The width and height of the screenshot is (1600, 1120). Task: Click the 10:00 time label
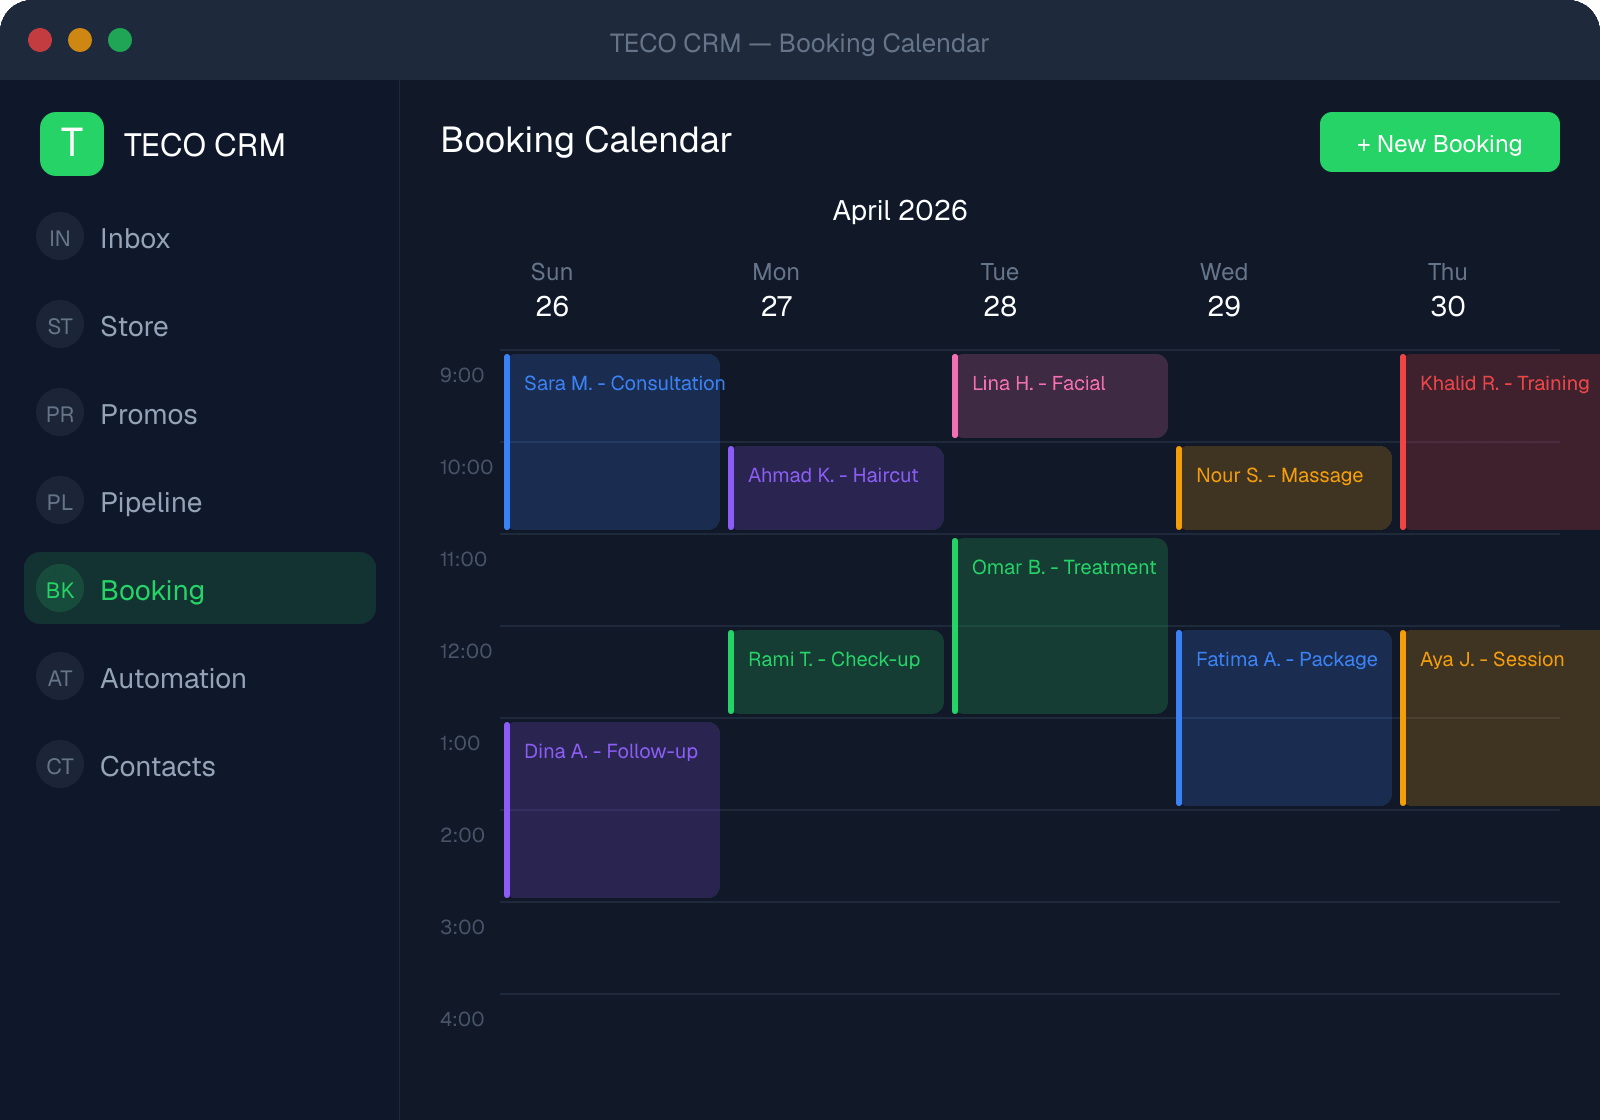coord(466,467)
